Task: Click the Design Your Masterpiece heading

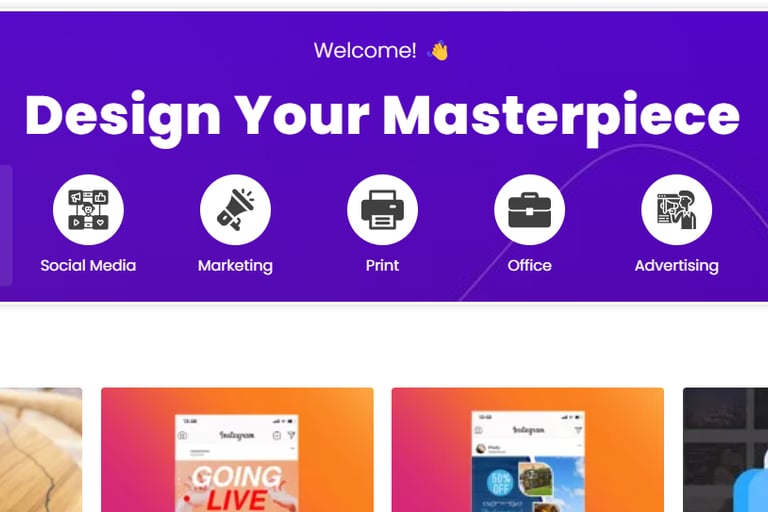Action: click(383, 116)
